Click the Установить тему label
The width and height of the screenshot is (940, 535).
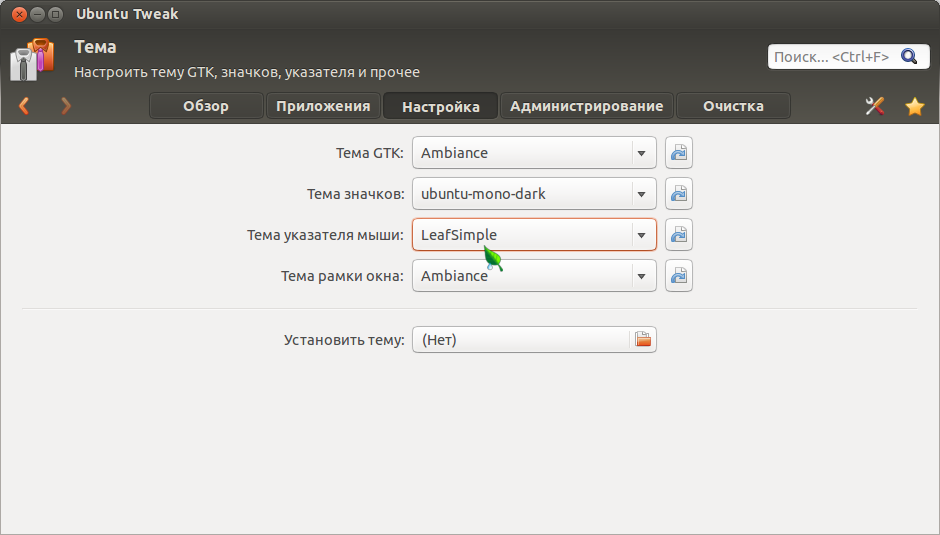pos(344,340)
